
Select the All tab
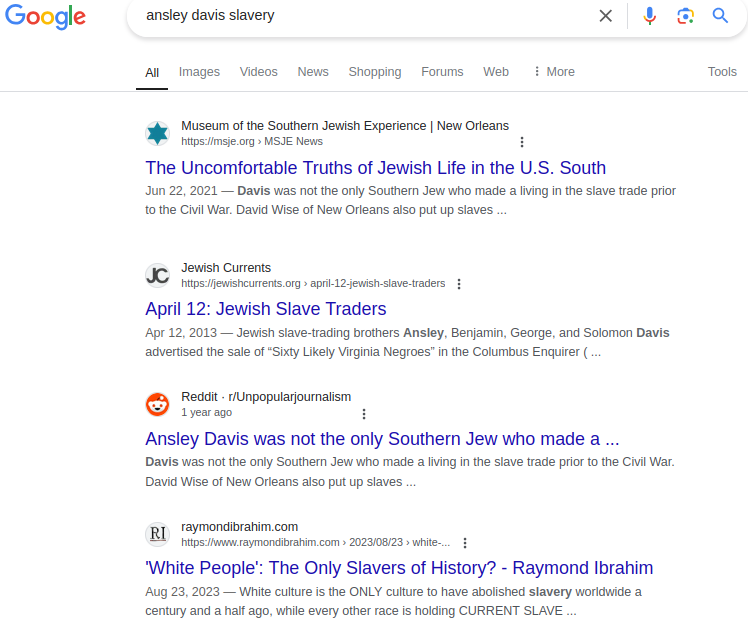click(x=152, y=72)
